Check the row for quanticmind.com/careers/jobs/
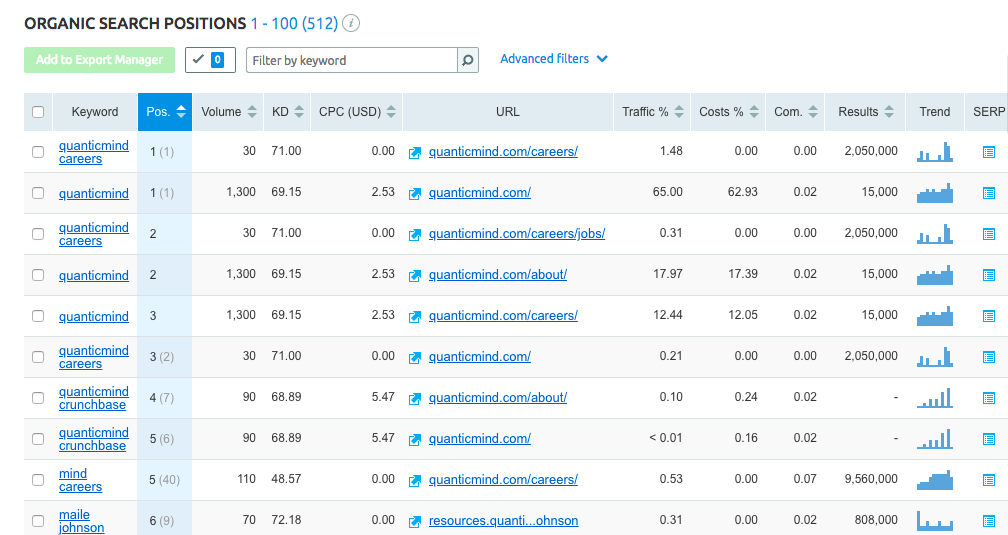 [x=38, y=234]
